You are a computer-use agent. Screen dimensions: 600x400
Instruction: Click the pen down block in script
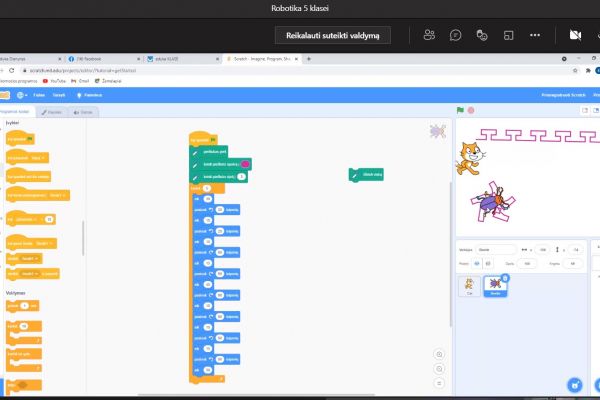(209, 152)
